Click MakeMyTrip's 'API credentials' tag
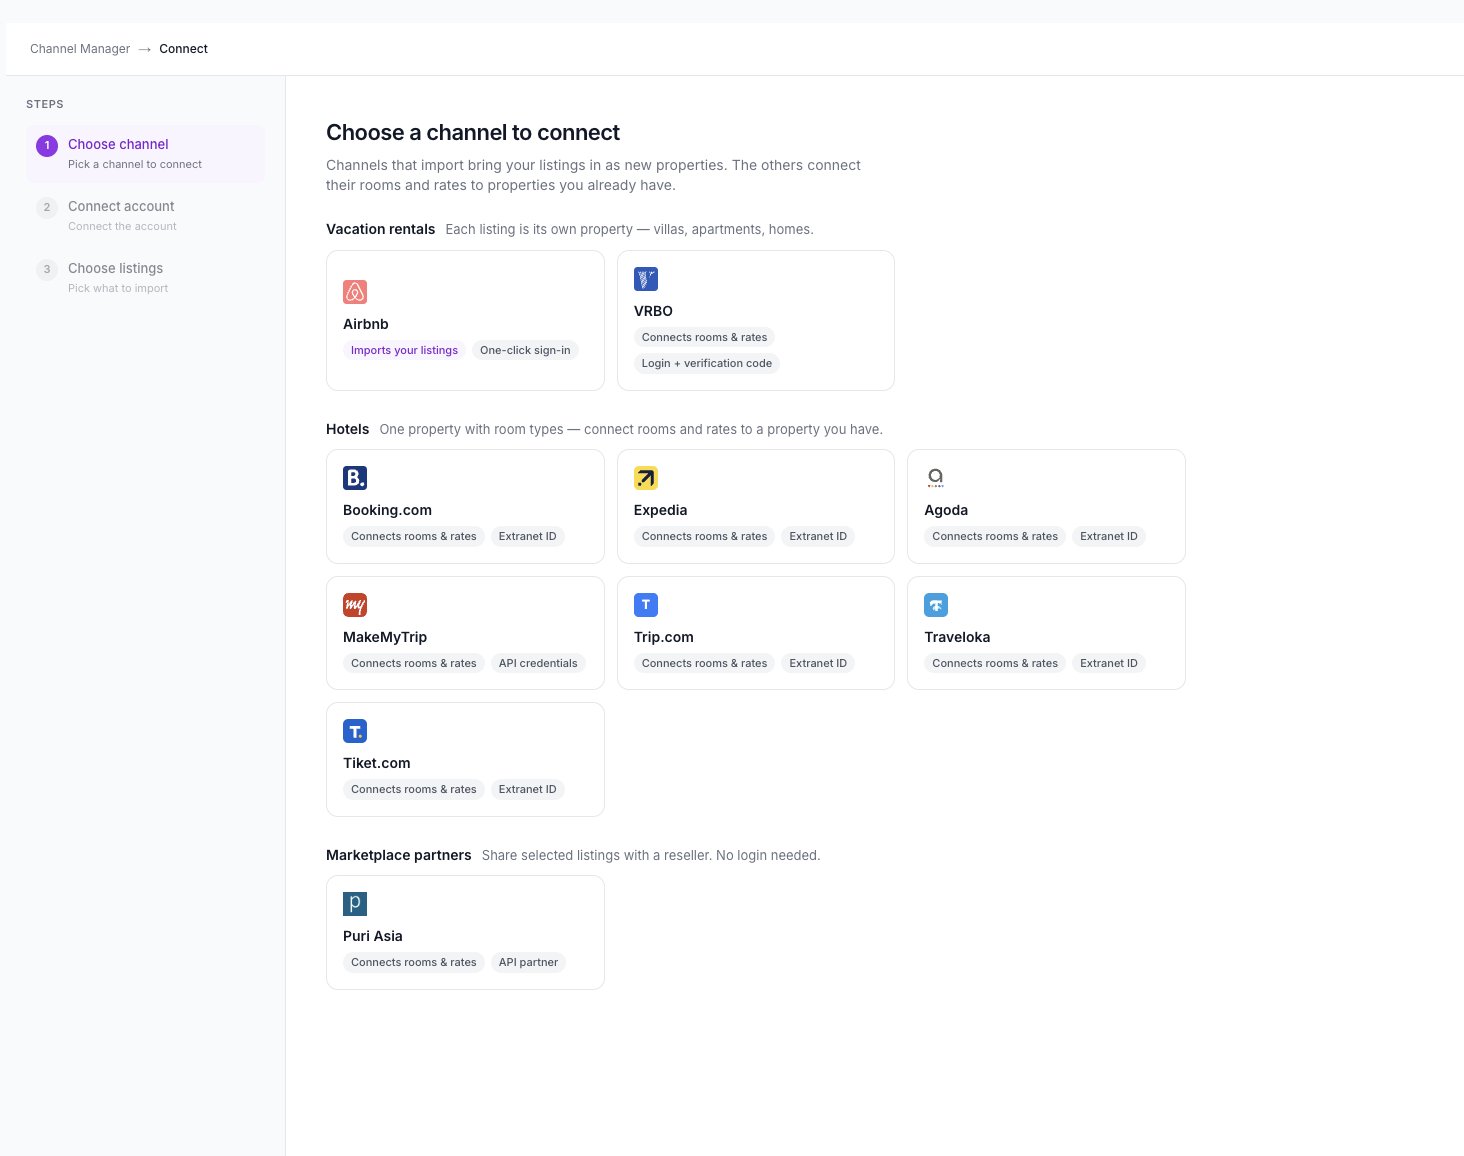 [538, 663]
